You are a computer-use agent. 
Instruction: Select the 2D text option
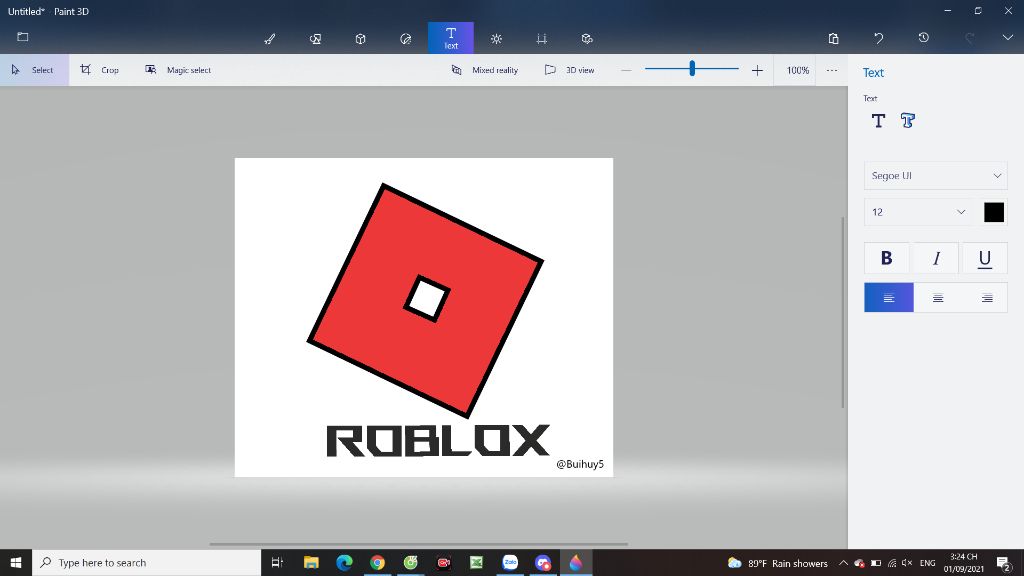(x=878, y=120)
